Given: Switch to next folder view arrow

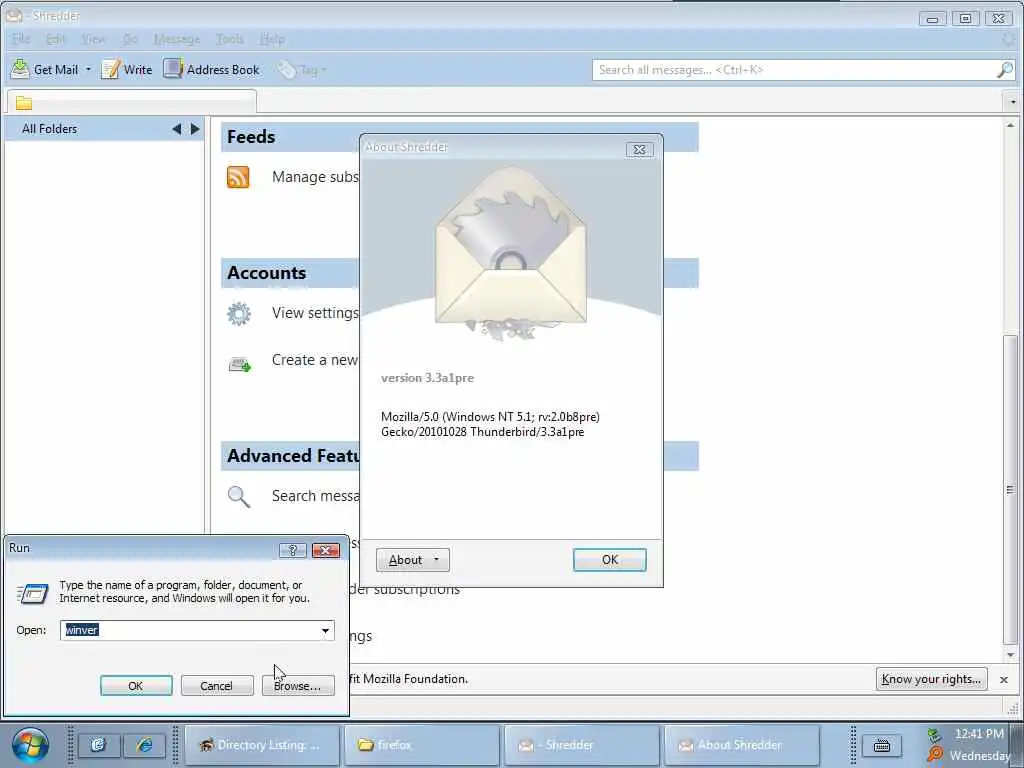Looking at the screenshot, I should (195, 129).
